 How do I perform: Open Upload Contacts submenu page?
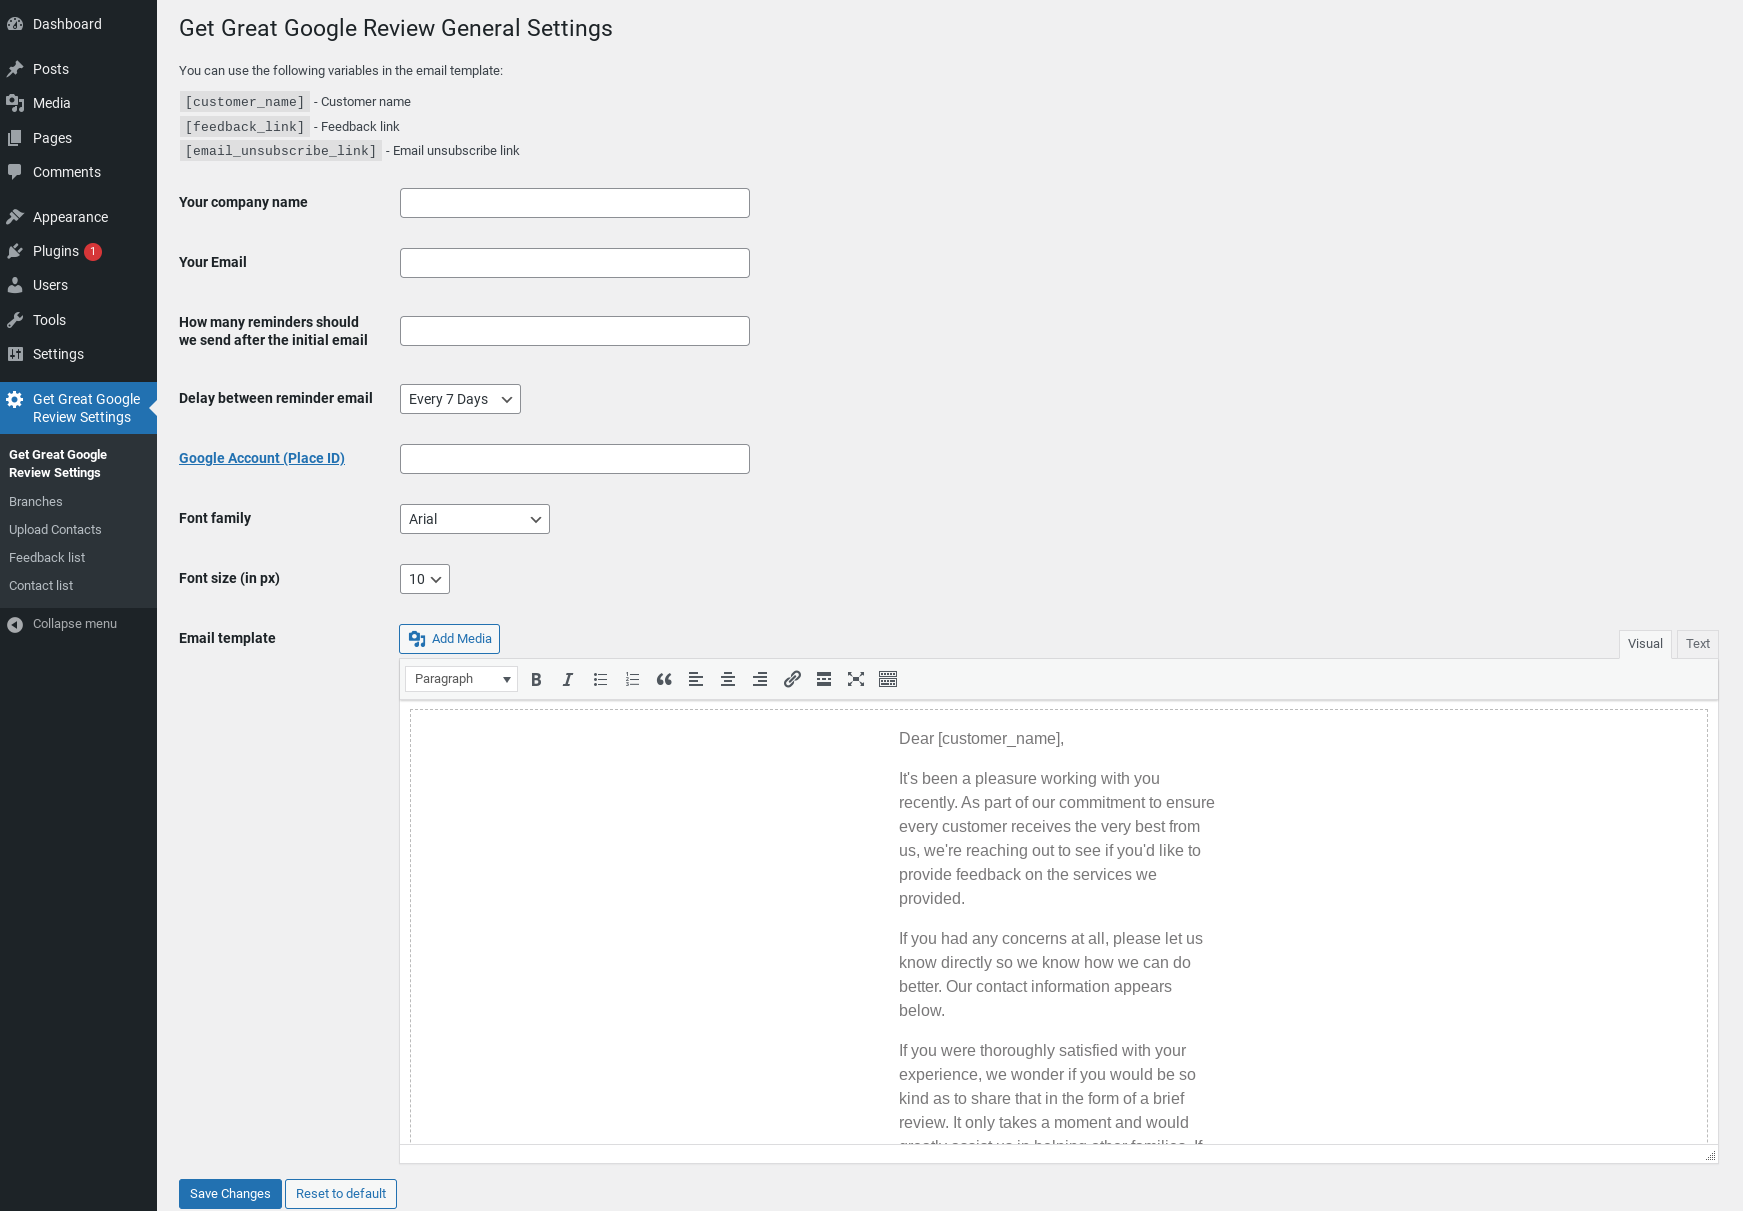click(55, 530)
